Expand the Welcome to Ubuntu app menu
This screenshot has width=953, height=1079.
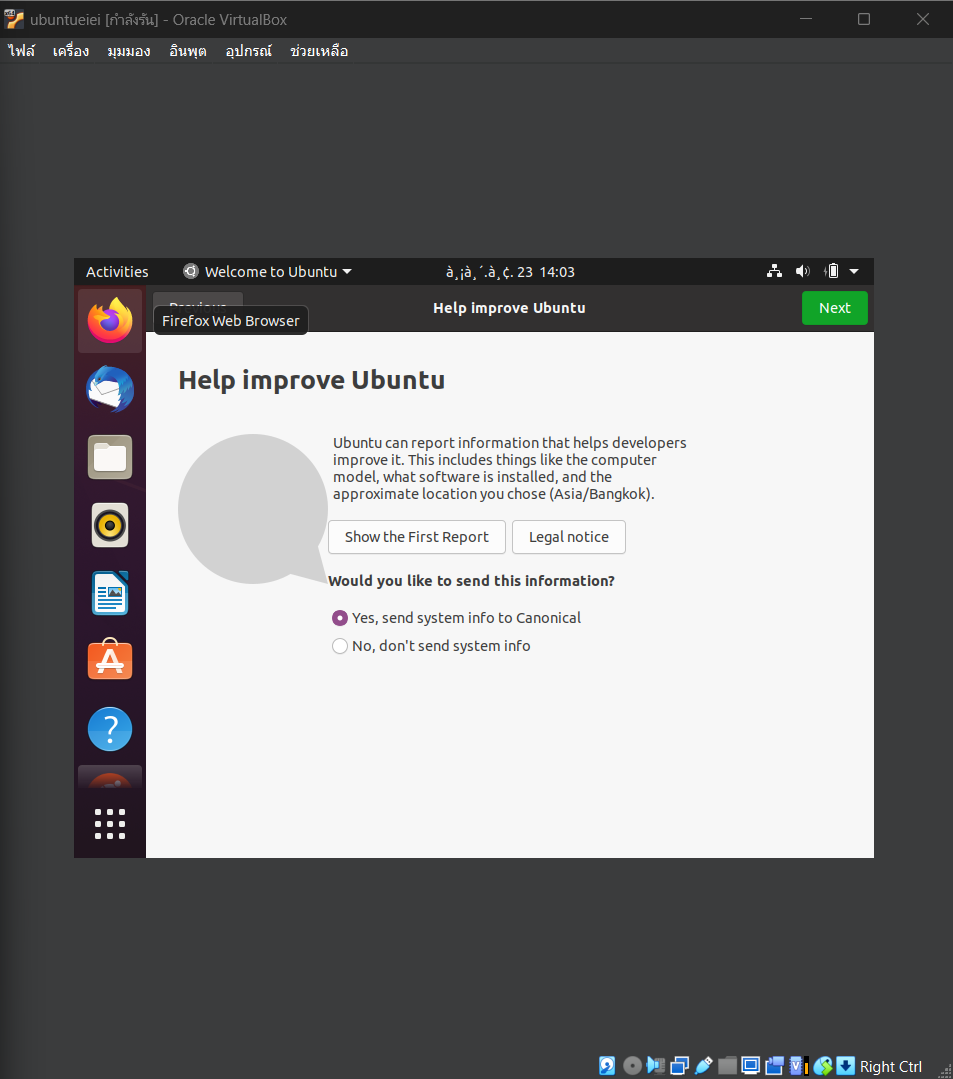(x=267, y=272)
